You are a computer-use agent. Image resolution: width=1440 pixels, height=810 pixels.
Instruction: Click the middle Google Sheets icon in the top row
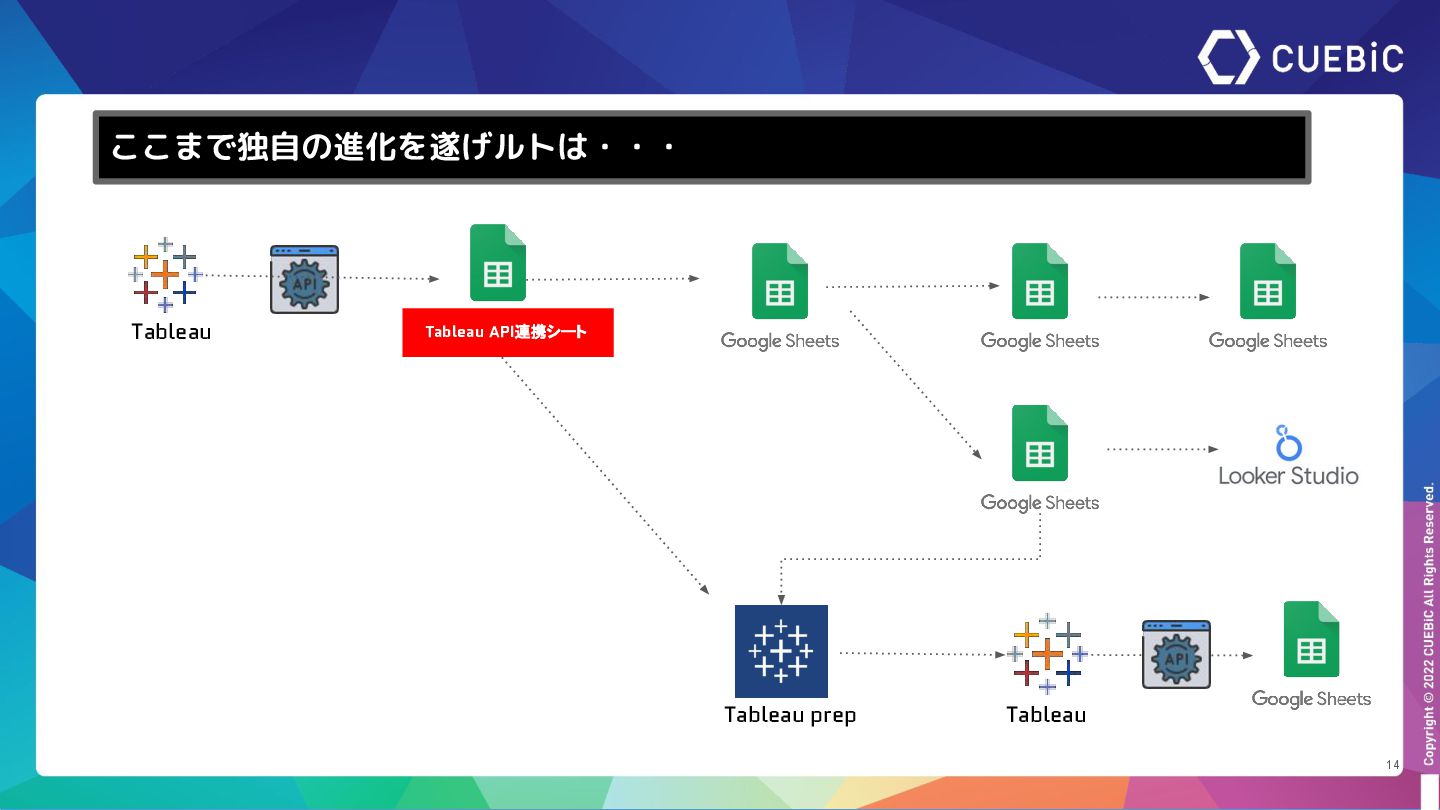[x=1040, y=281]
